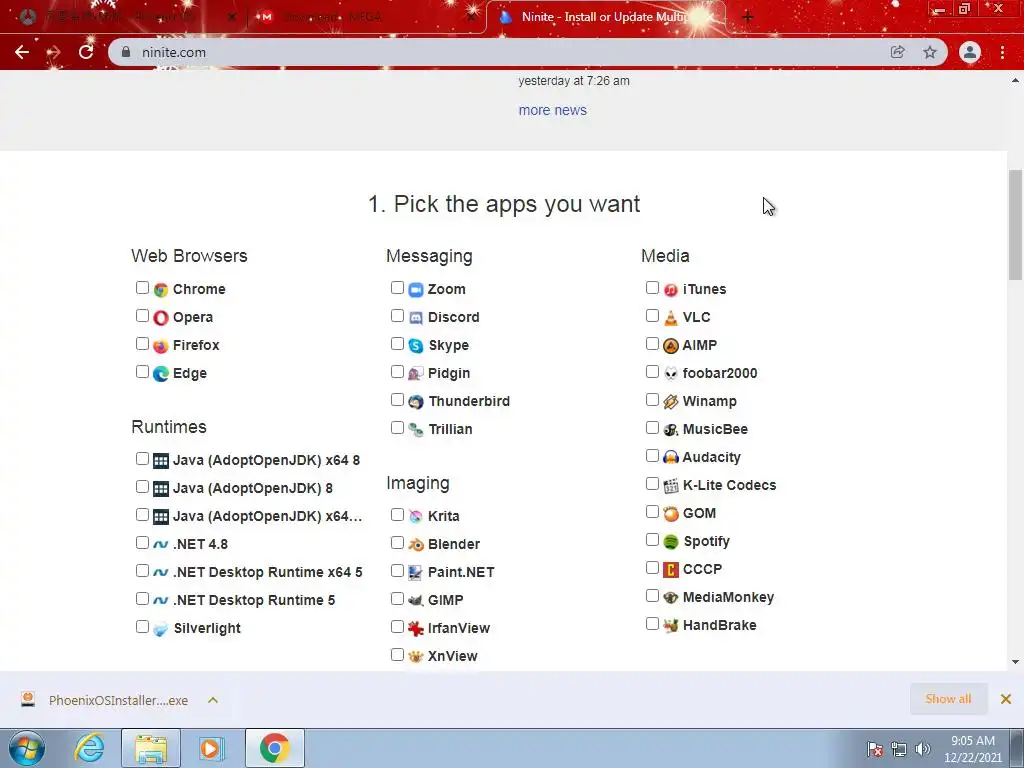Click the HandBrake app icon
Screen dimensions: 1024x768
[x=671, y=625]
